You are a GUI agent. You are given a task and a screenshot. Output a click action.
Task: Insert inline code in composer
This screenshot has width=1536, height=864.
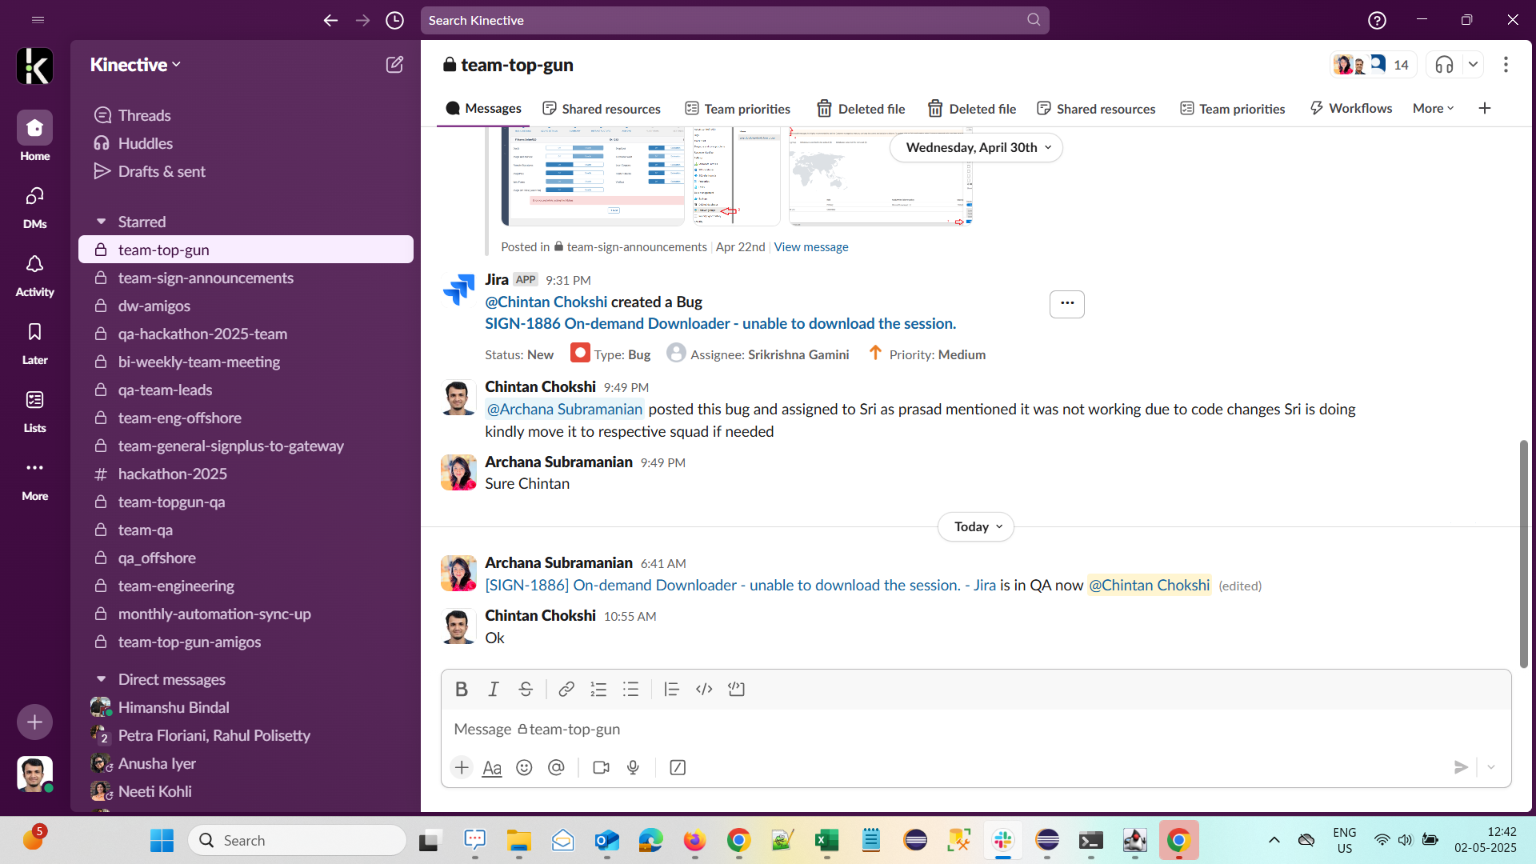[x=704, y=689]
